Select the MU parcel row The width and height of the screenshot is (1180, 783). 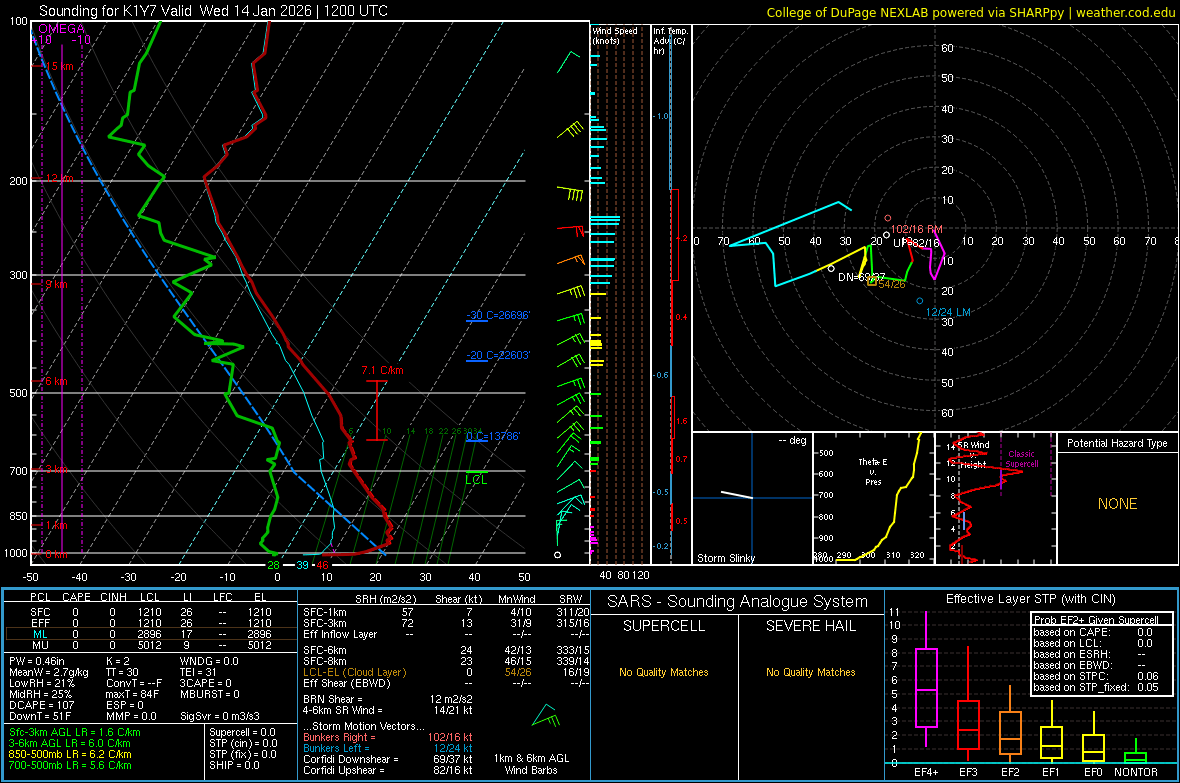(150, 645)
